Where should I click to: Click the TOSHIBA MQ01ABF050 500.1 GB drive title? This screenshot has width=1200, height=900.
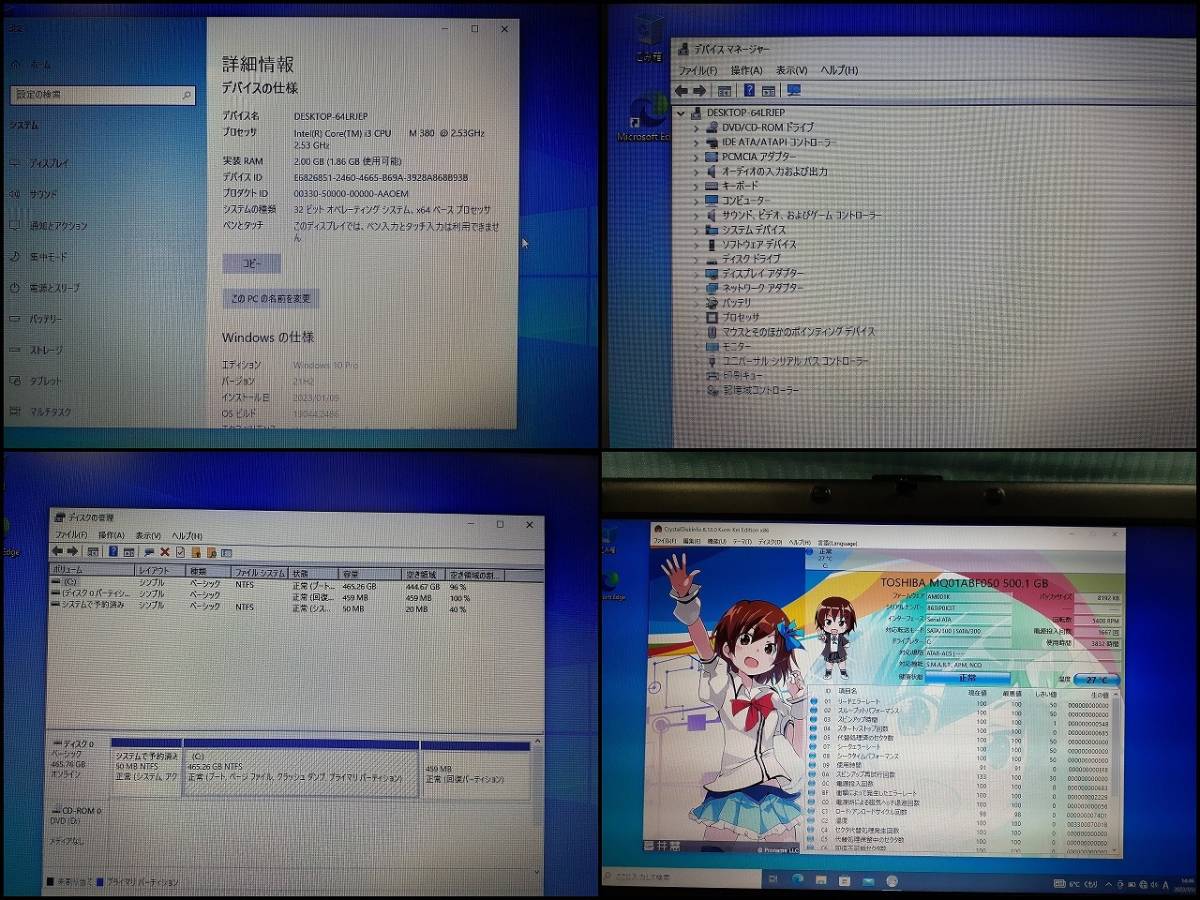click(x=964, y=582)
